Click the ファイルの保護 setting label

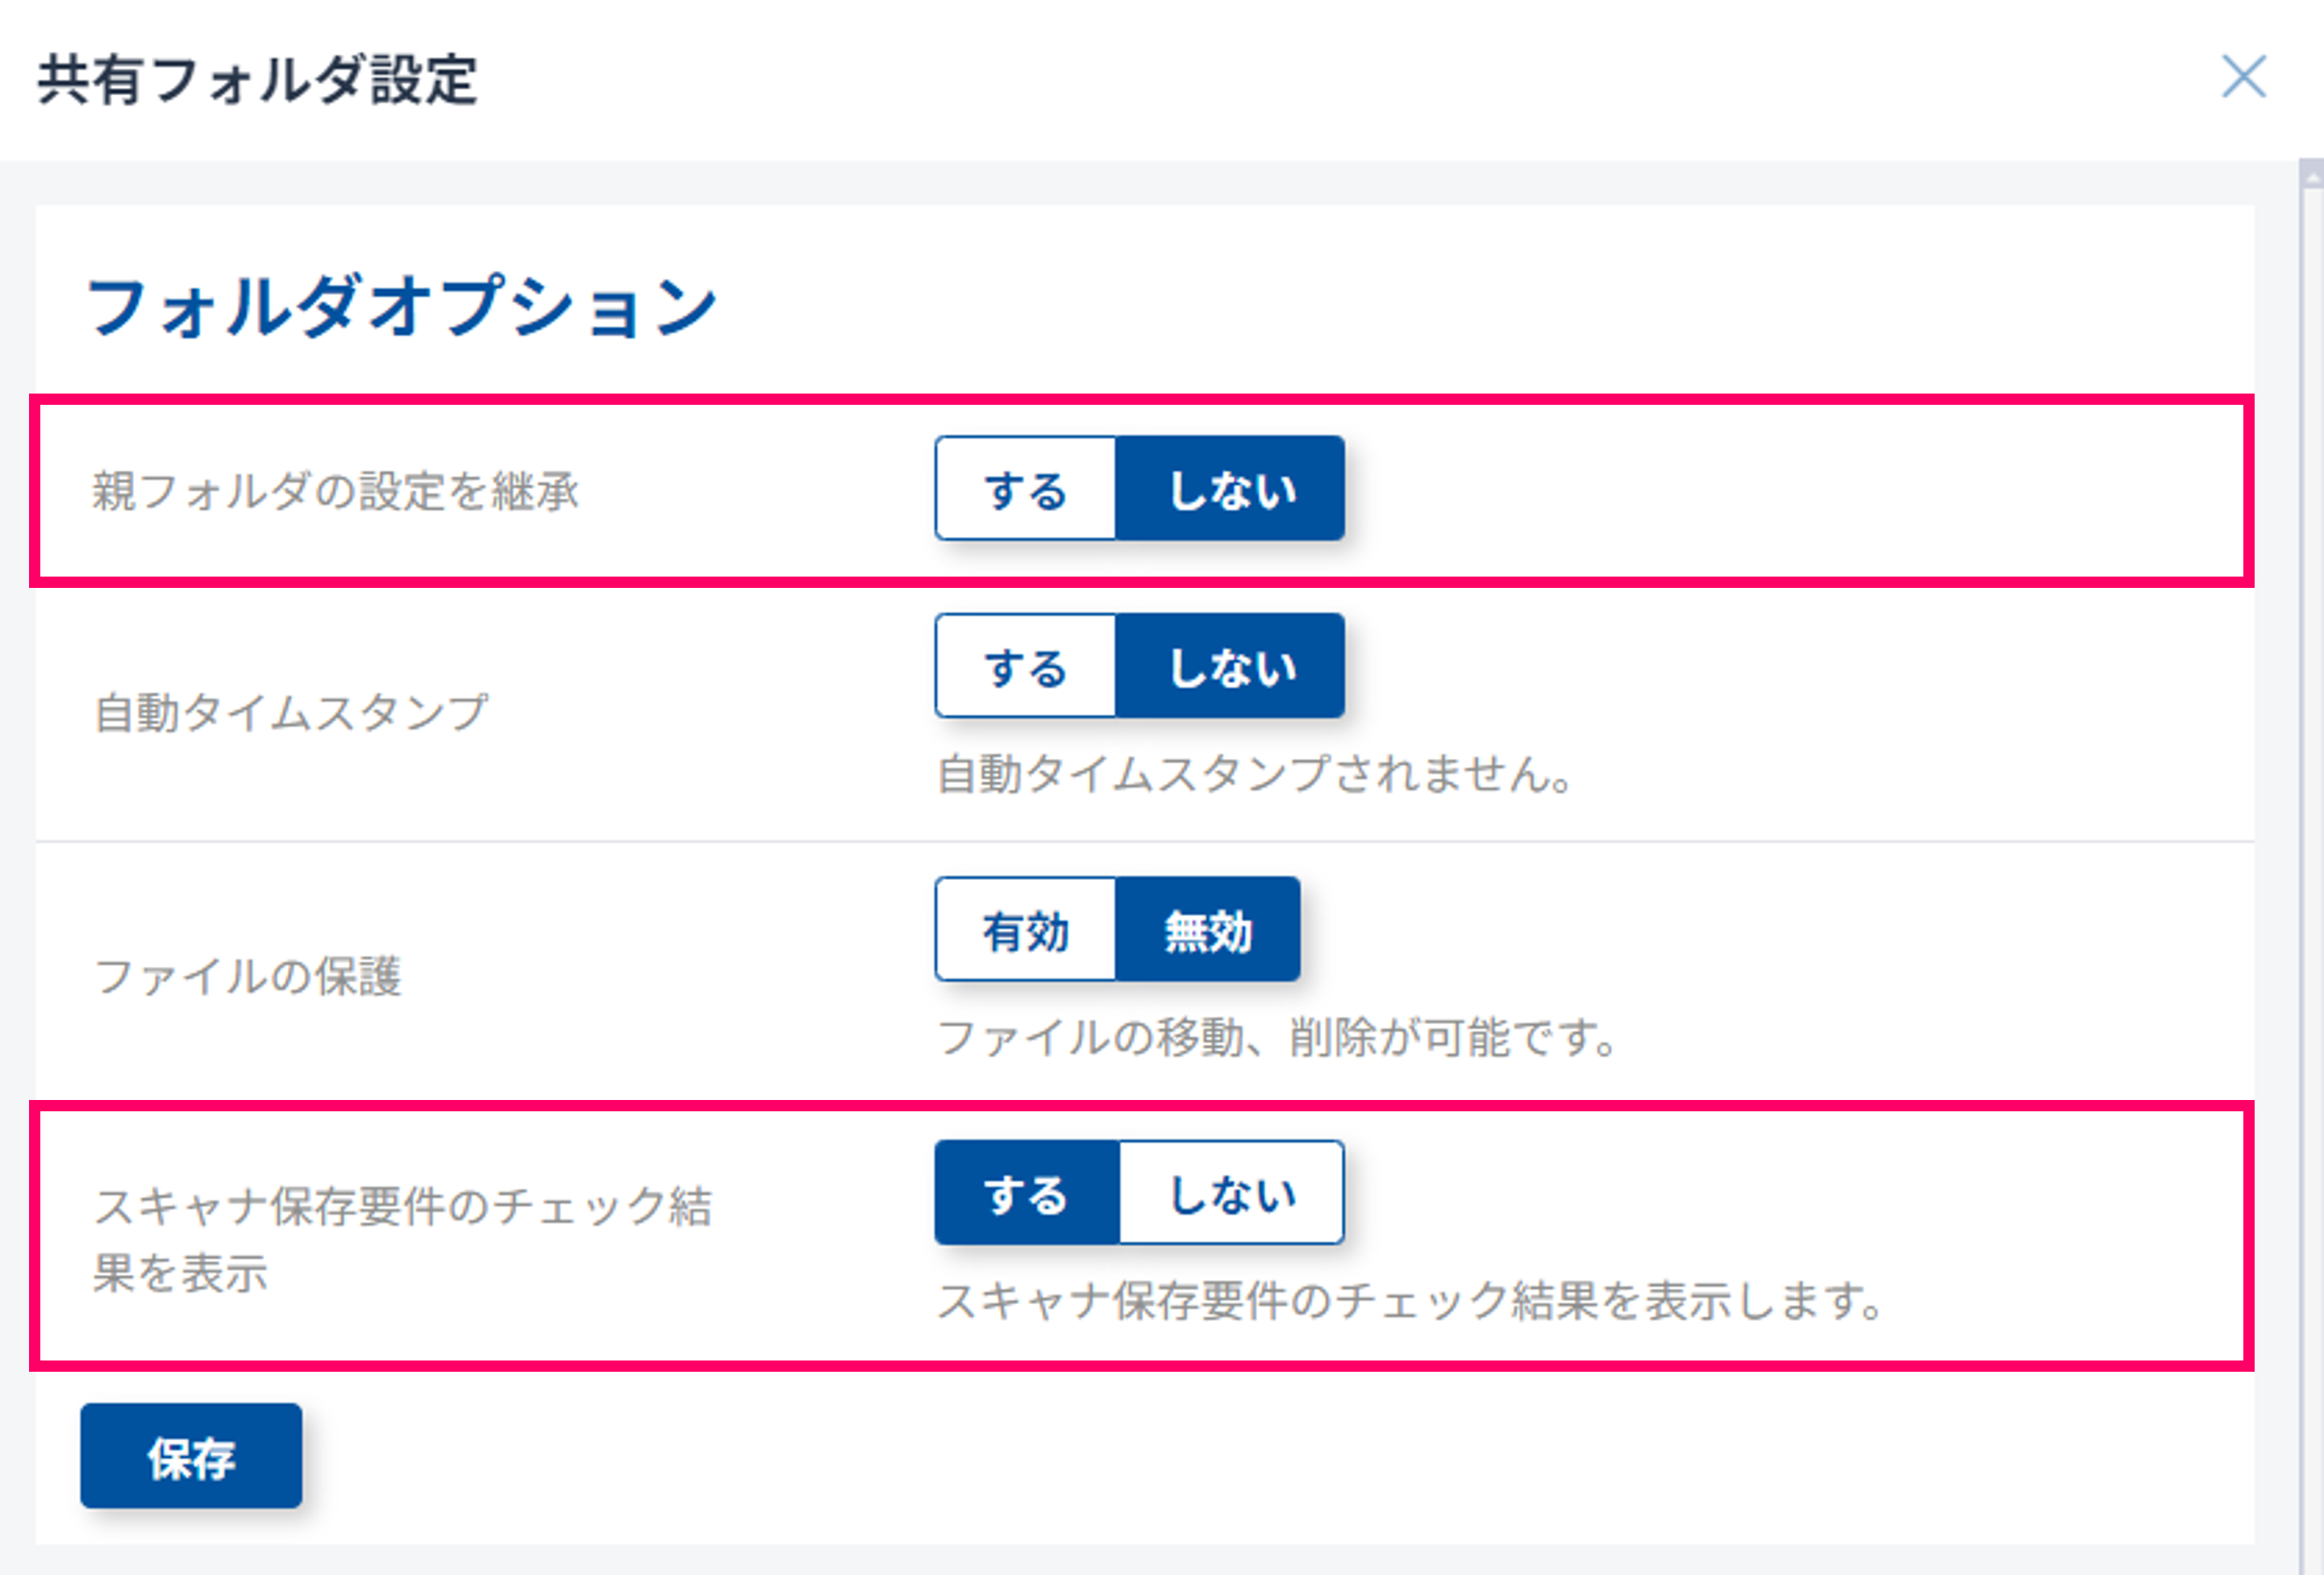tap(248, 976)
